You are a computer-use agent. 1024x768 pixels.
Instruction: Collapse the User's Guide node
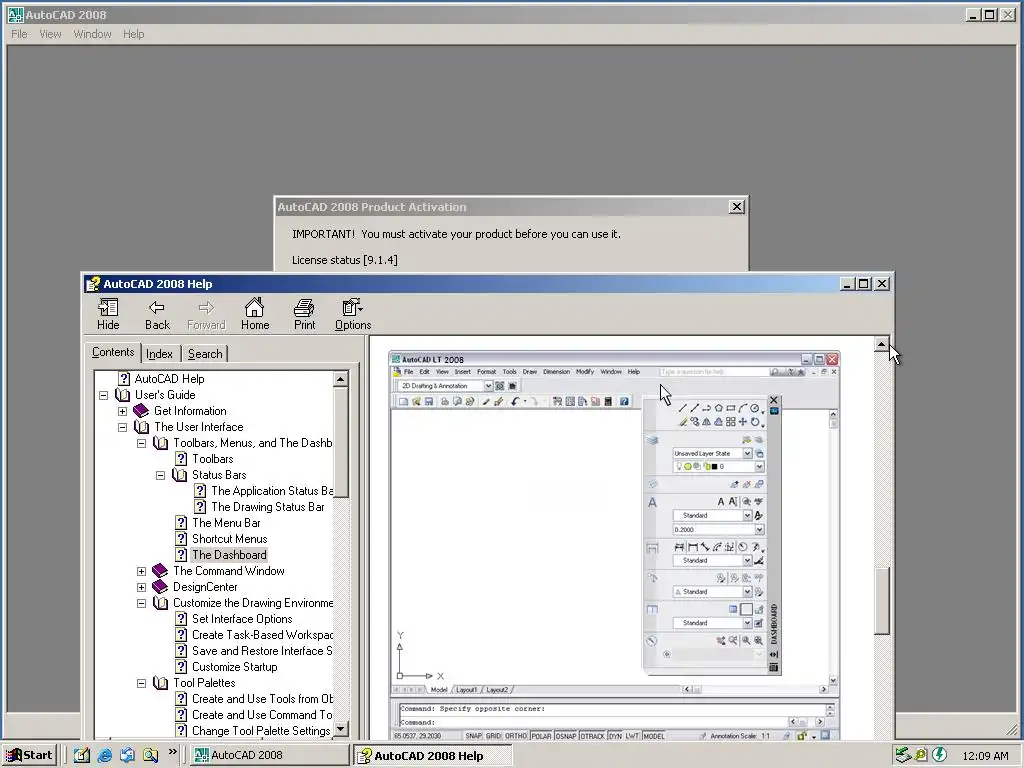103,395
